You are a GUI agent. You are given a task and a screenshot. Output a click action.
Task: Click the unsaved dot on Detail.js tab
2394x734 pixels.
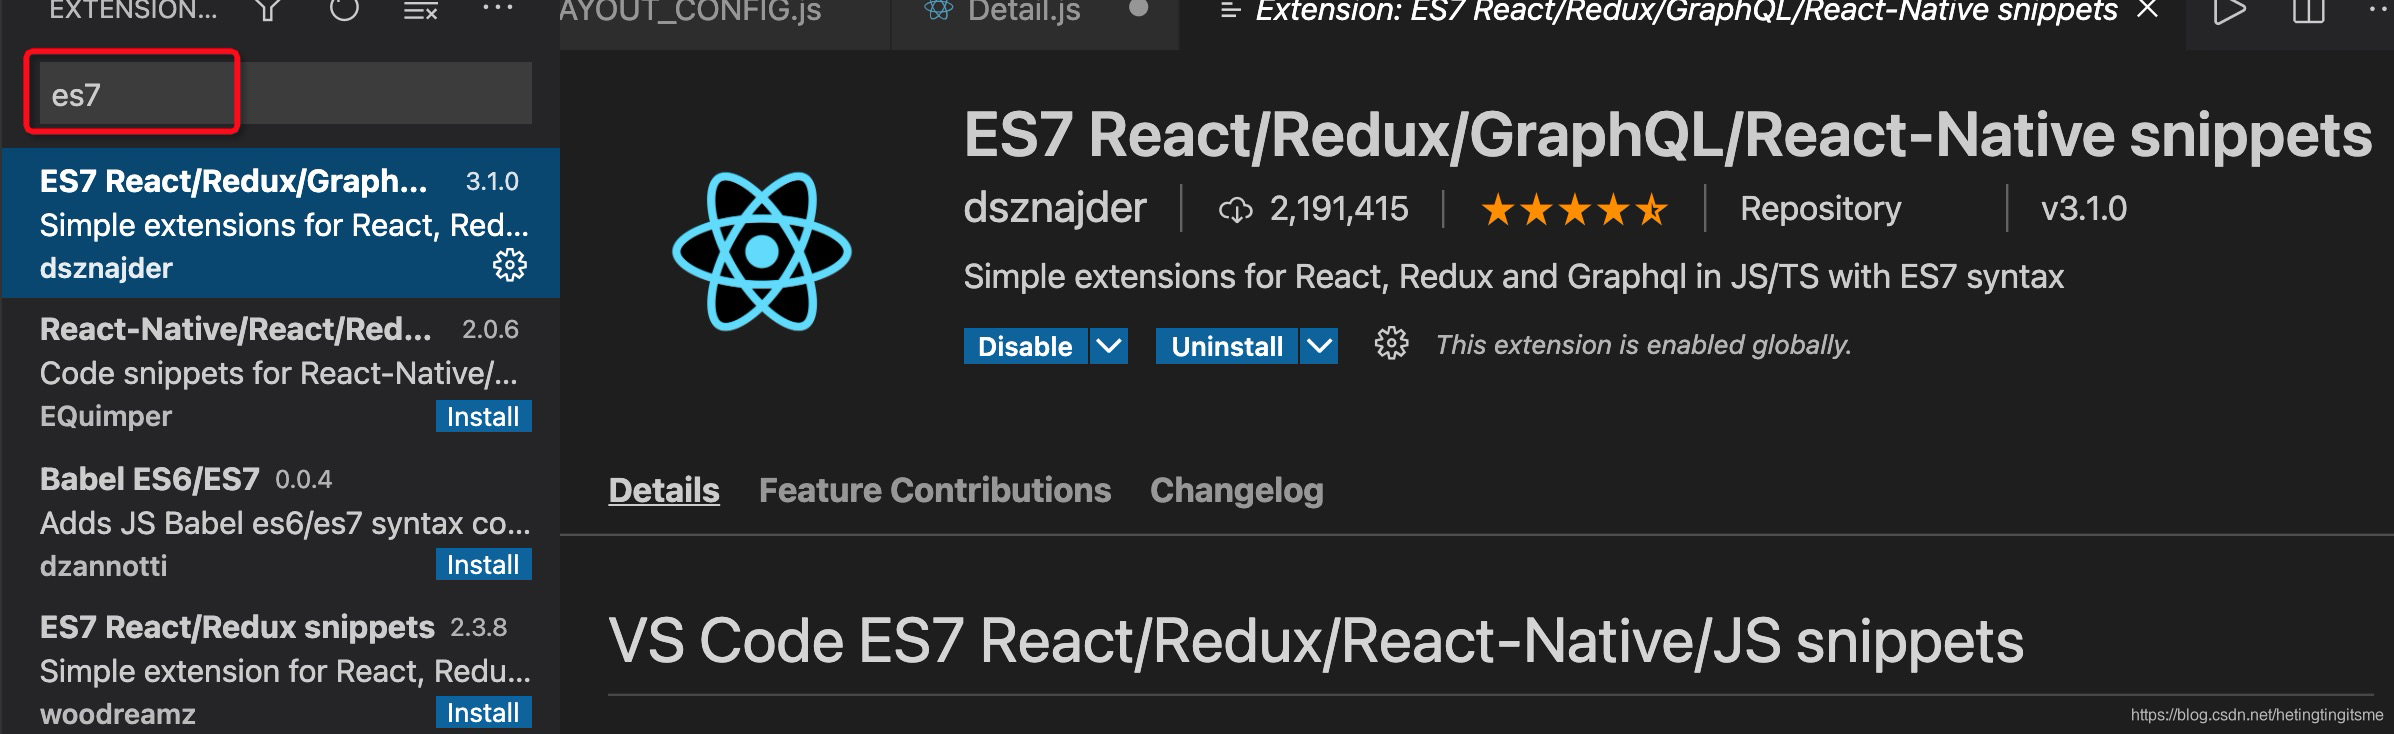point(1138,9)
